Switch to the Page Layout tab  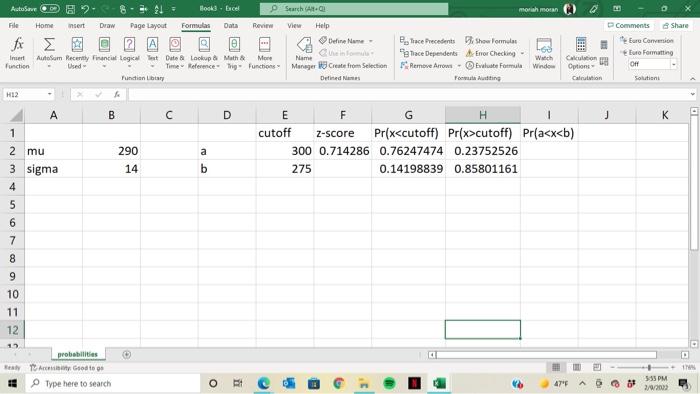coord(148,25)
